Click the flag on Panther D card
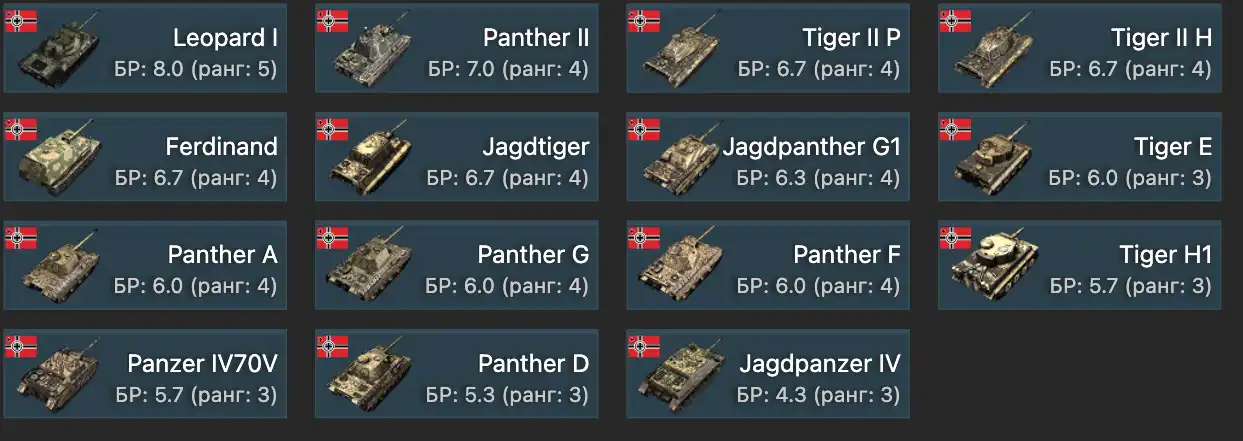 point(332,346)
